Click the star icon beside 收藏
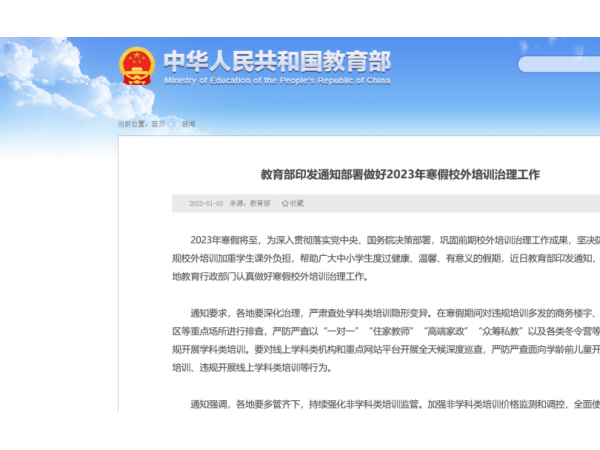Viewport: 600px width, 450px height. (x=285, y=203)
